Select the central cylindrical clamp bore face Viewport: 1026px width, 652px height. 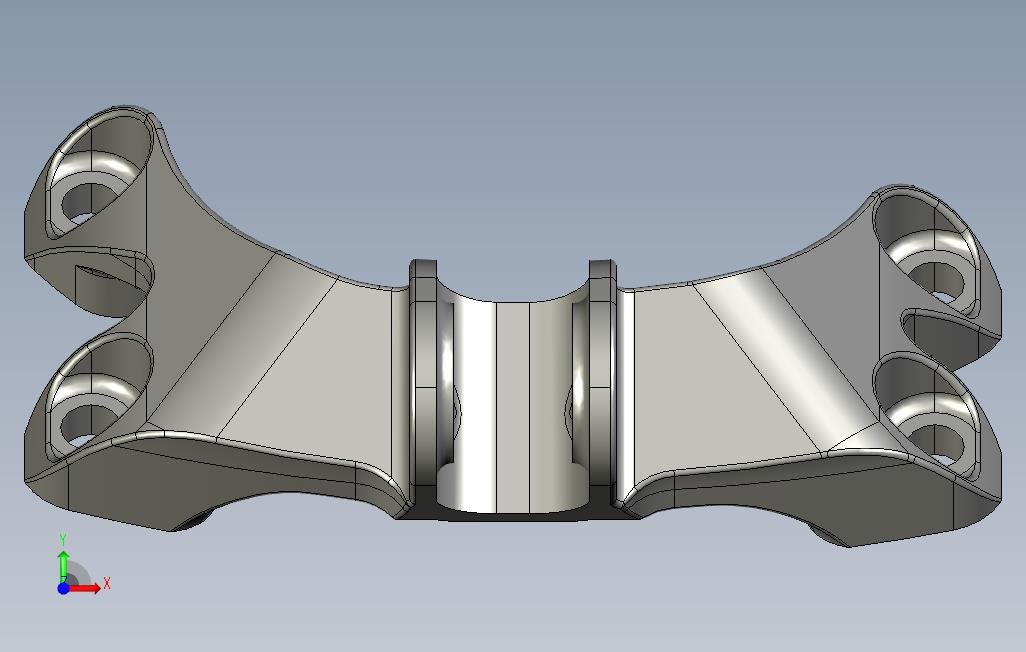[x=512, y=406]
